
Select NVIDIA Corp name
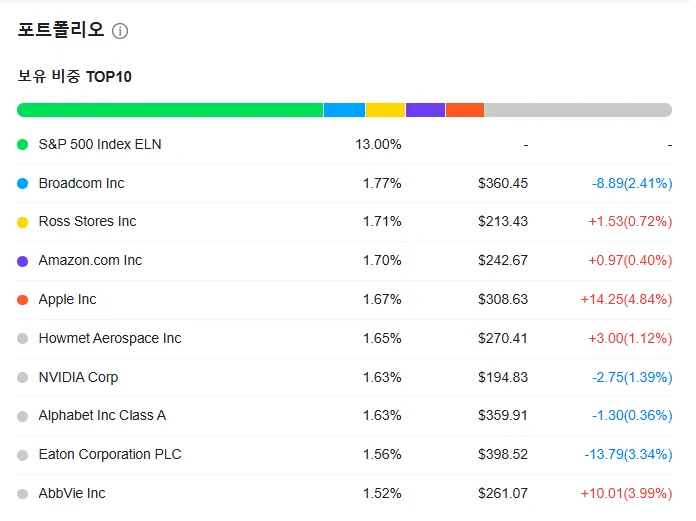point(78,377)
